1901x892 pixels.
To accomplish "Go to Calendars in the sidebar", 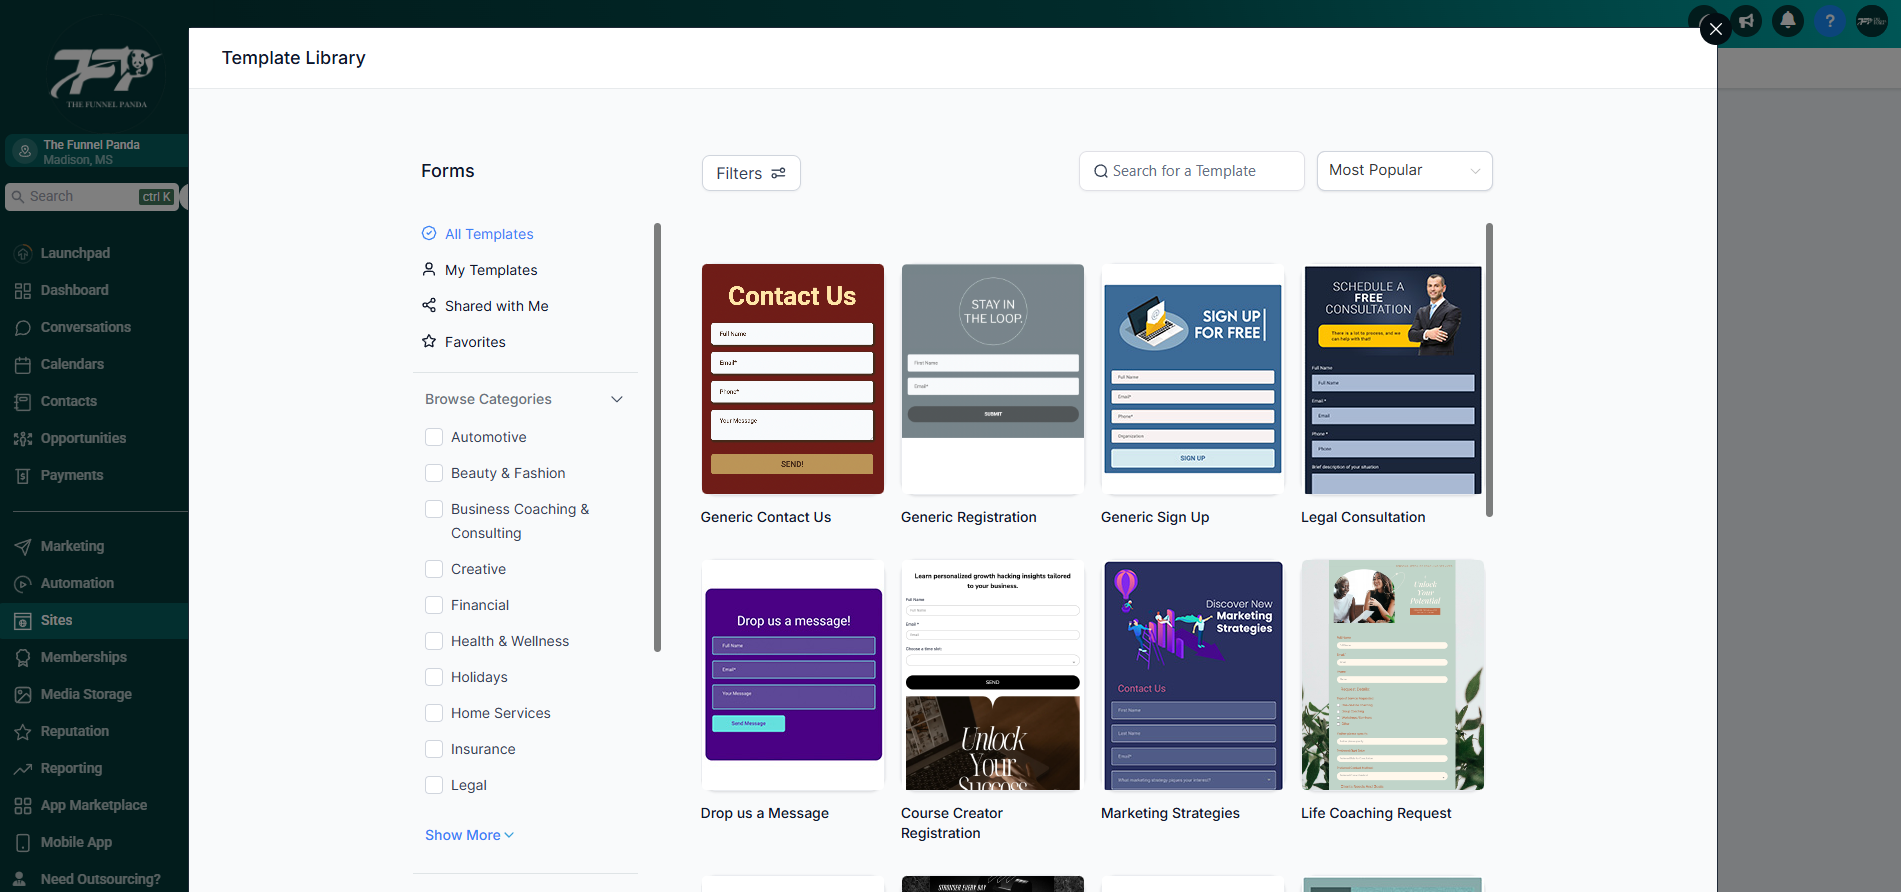I will tap(72, 364).
